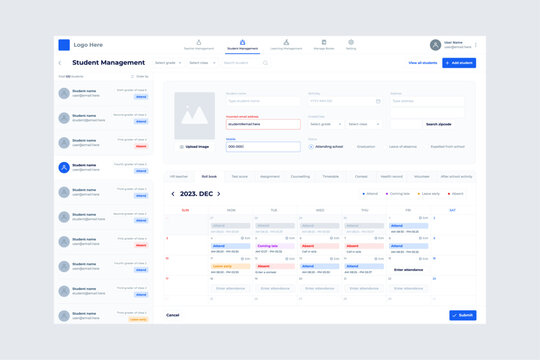Click the search magnifier icon
540x360 pixels.
[265, 63]
